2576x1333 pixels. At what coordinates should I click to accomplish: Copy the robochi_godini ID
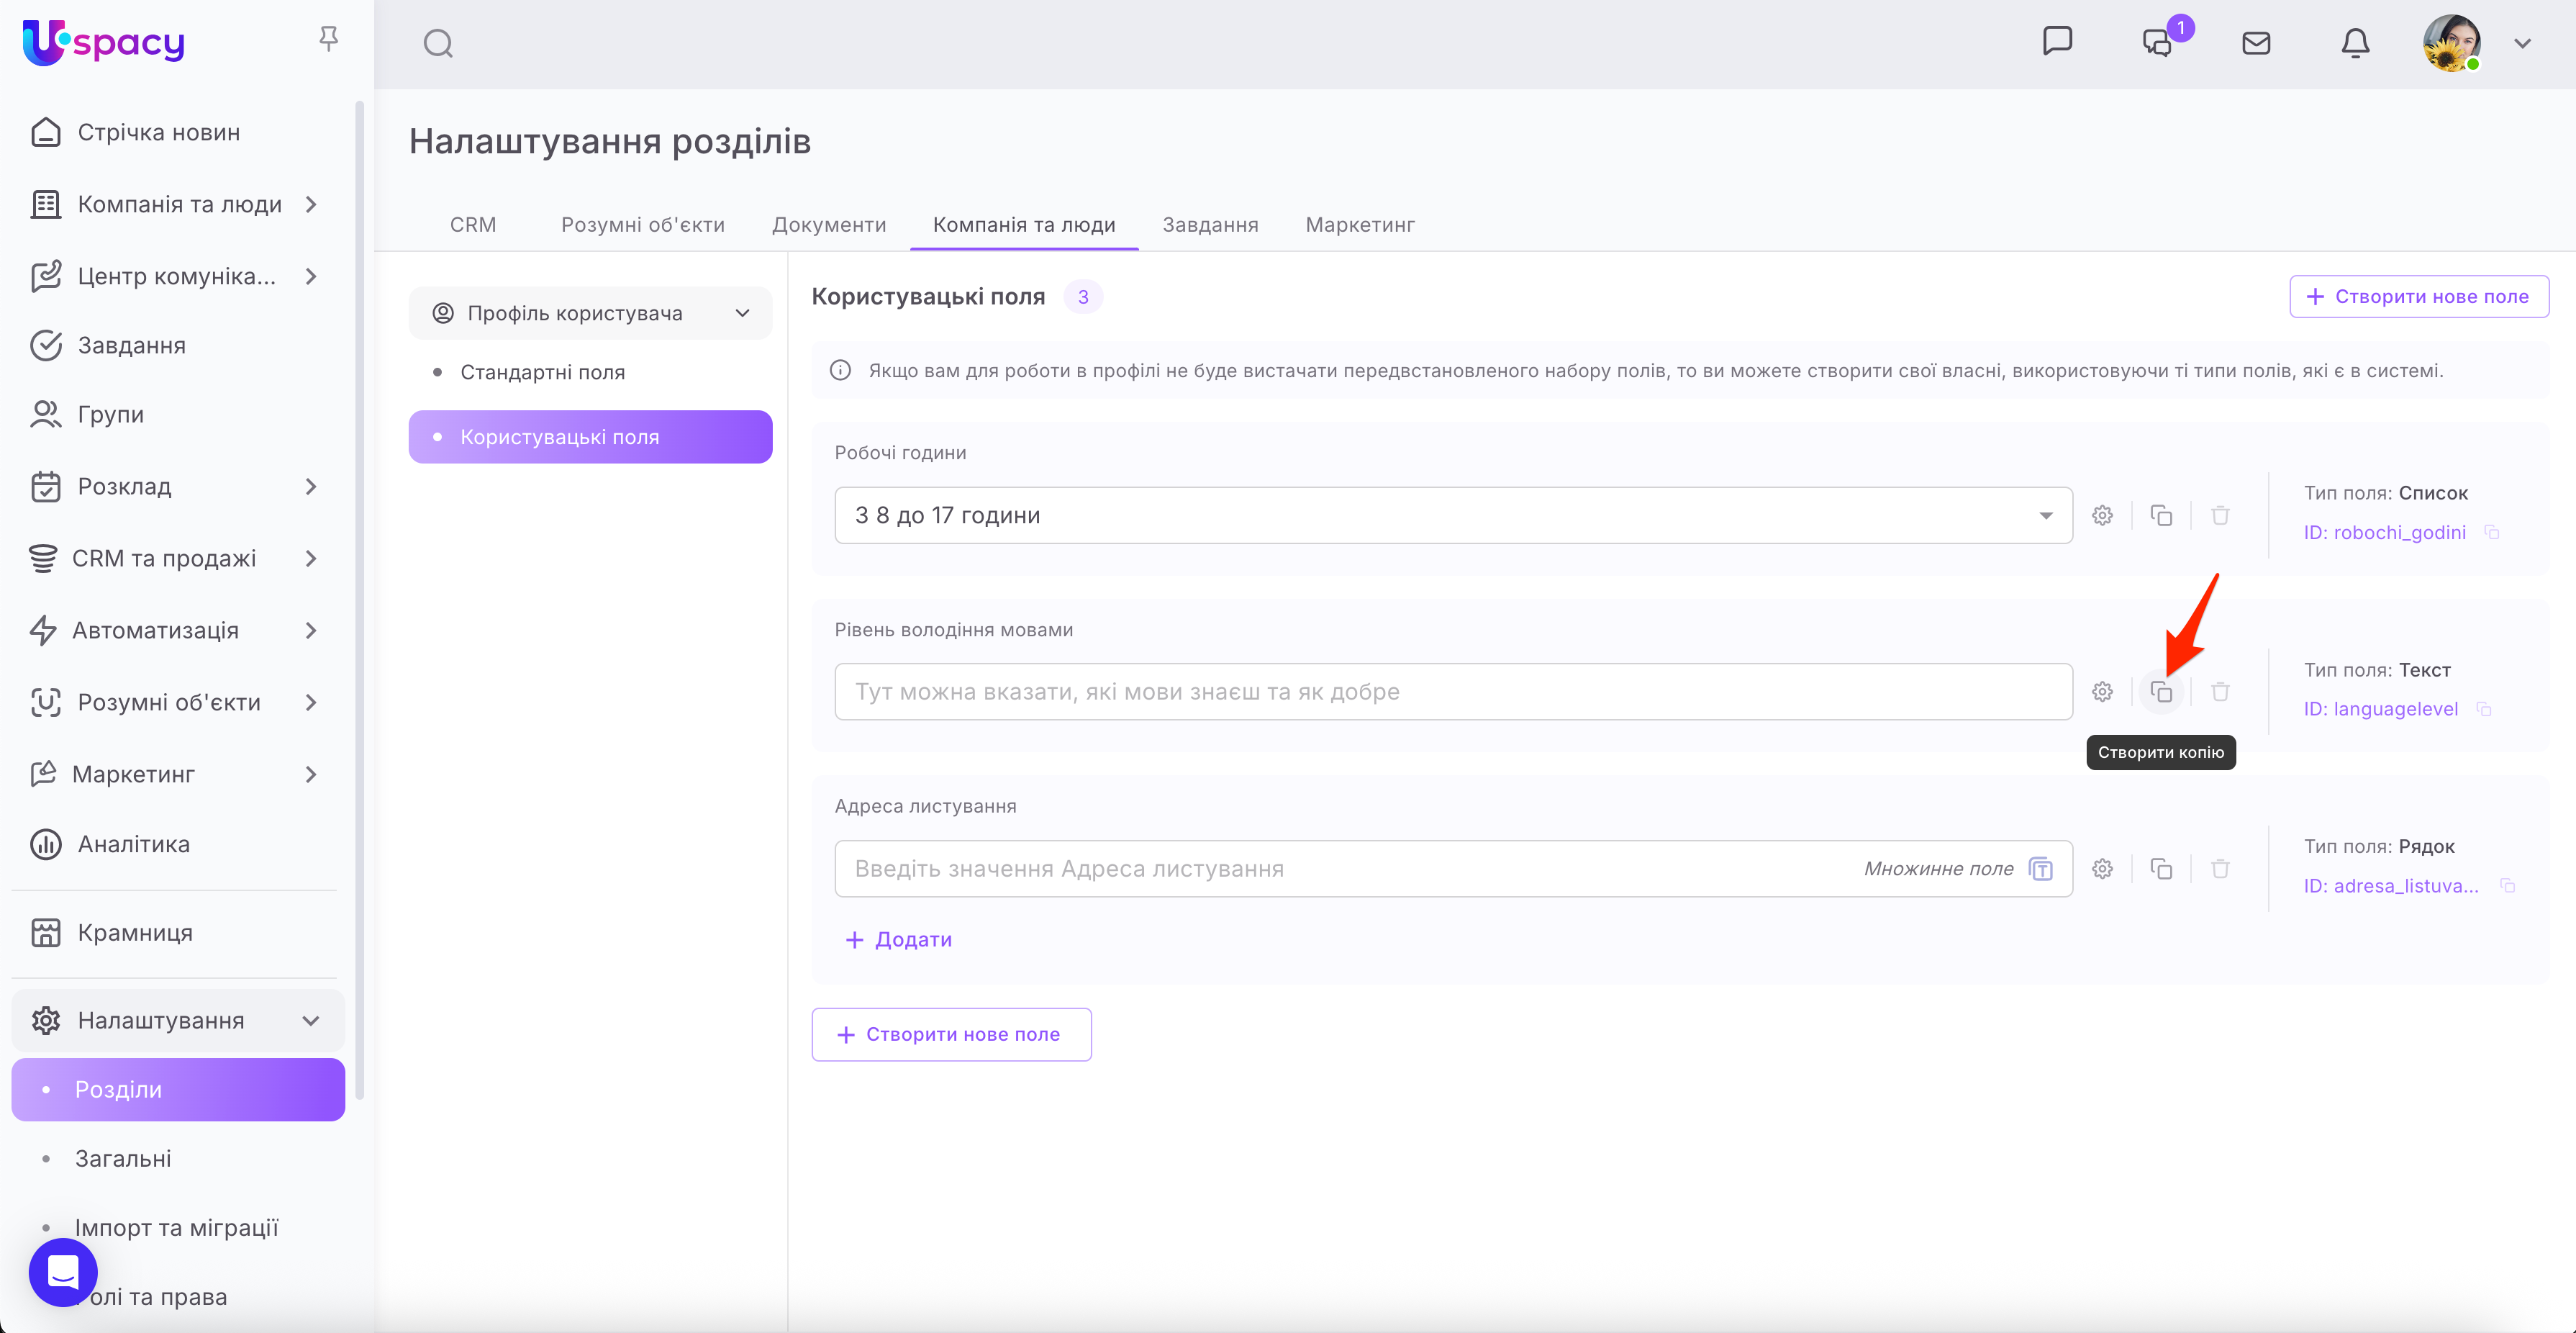[x=2492, y=533]
